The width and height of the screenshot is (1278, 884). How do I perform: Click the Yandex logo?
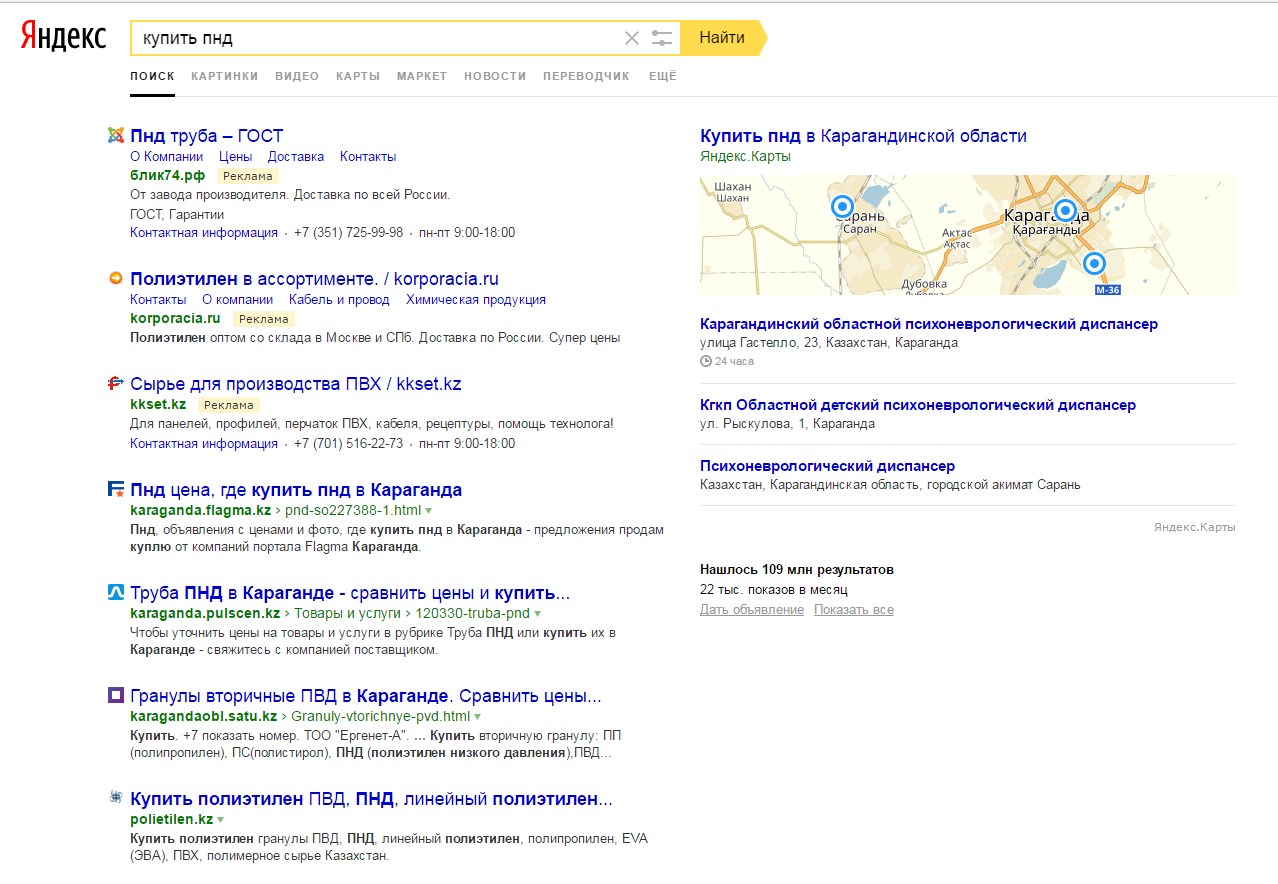64,37
